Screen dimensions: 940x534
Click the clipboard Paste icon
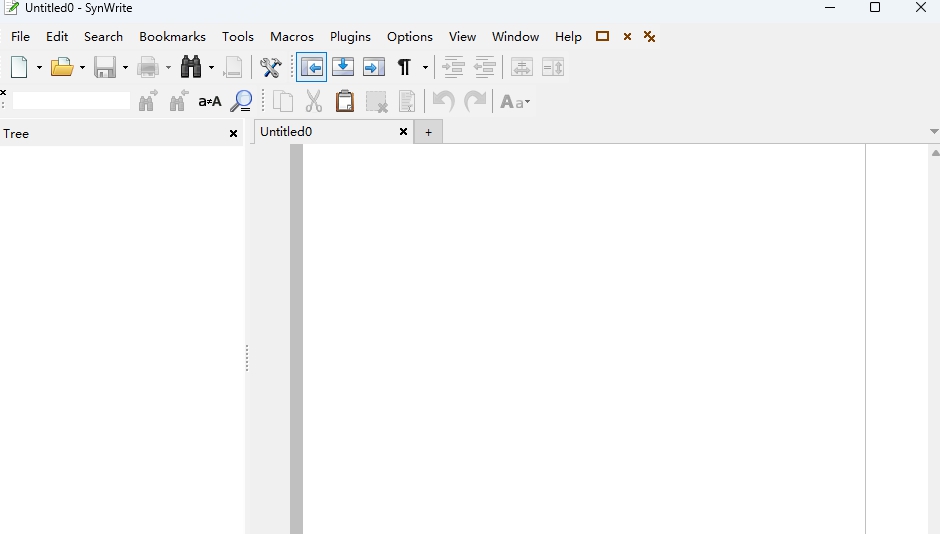coord(345,101)
